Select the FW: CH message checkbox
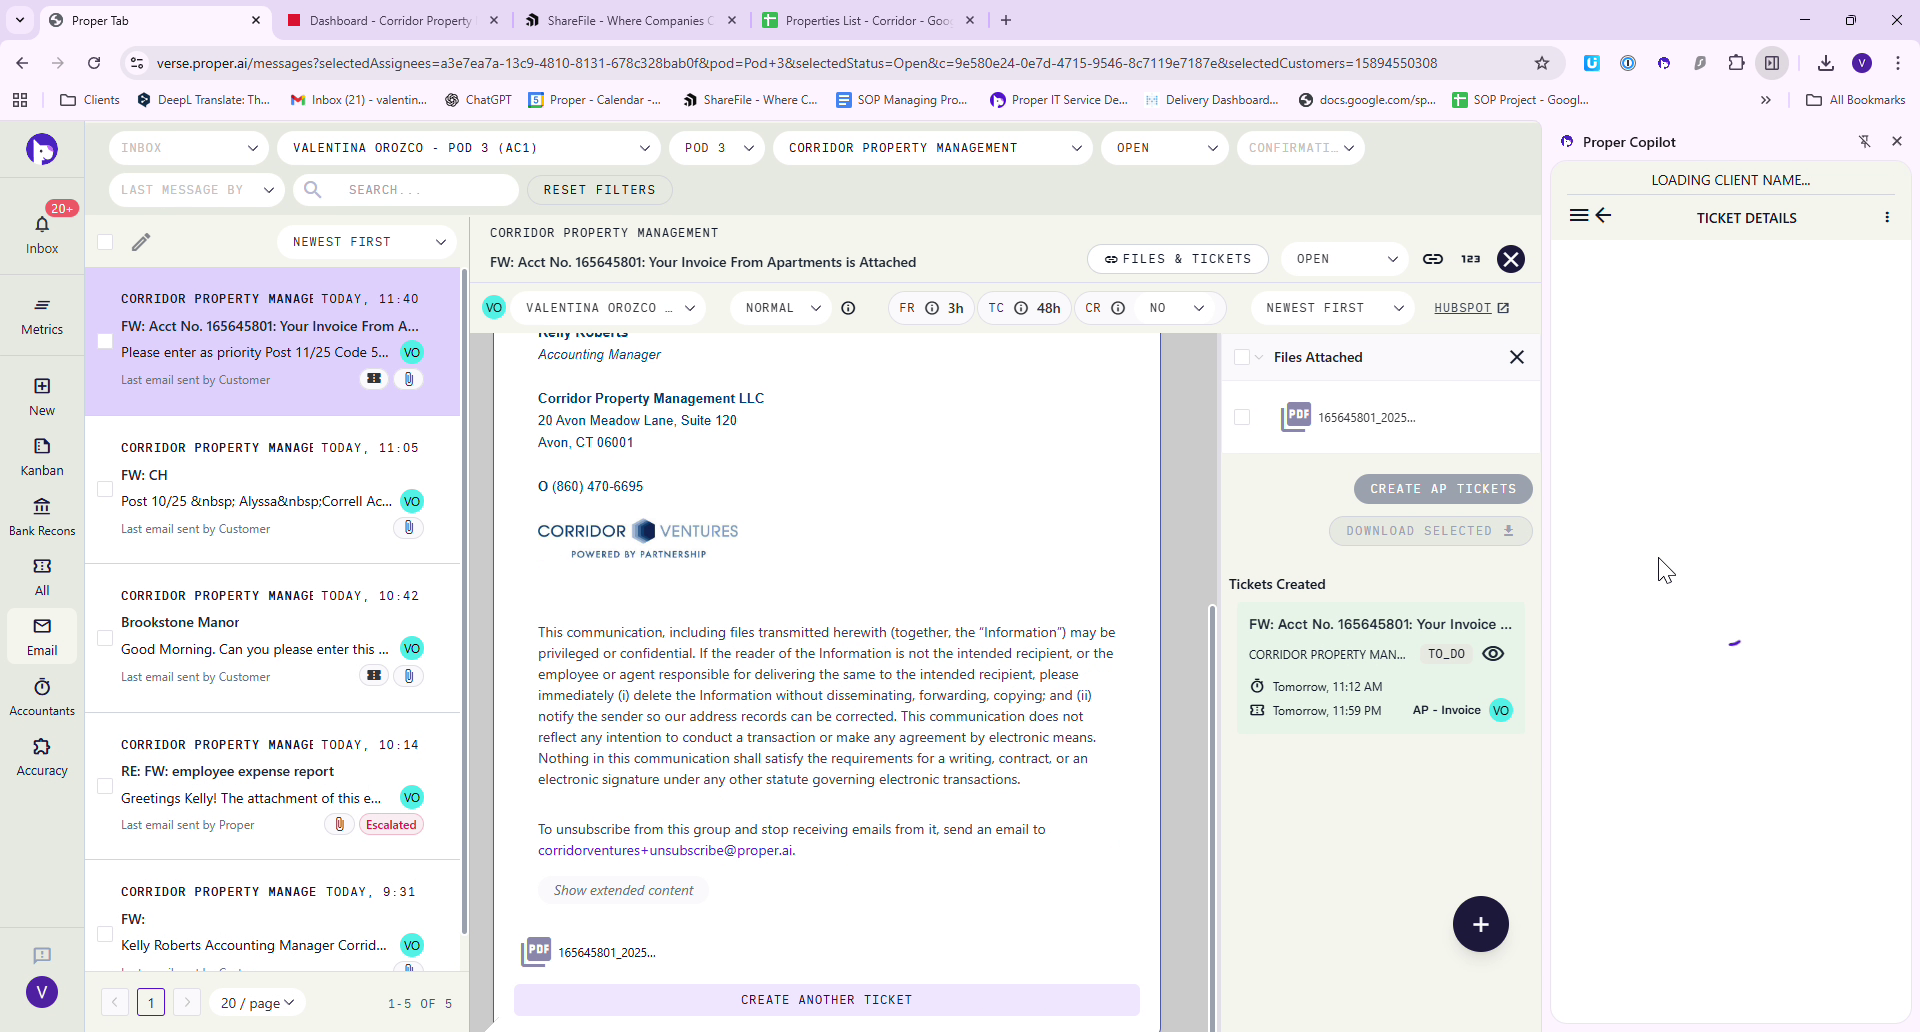The width and height of the screenshot is (1920, 1032). 105,489
